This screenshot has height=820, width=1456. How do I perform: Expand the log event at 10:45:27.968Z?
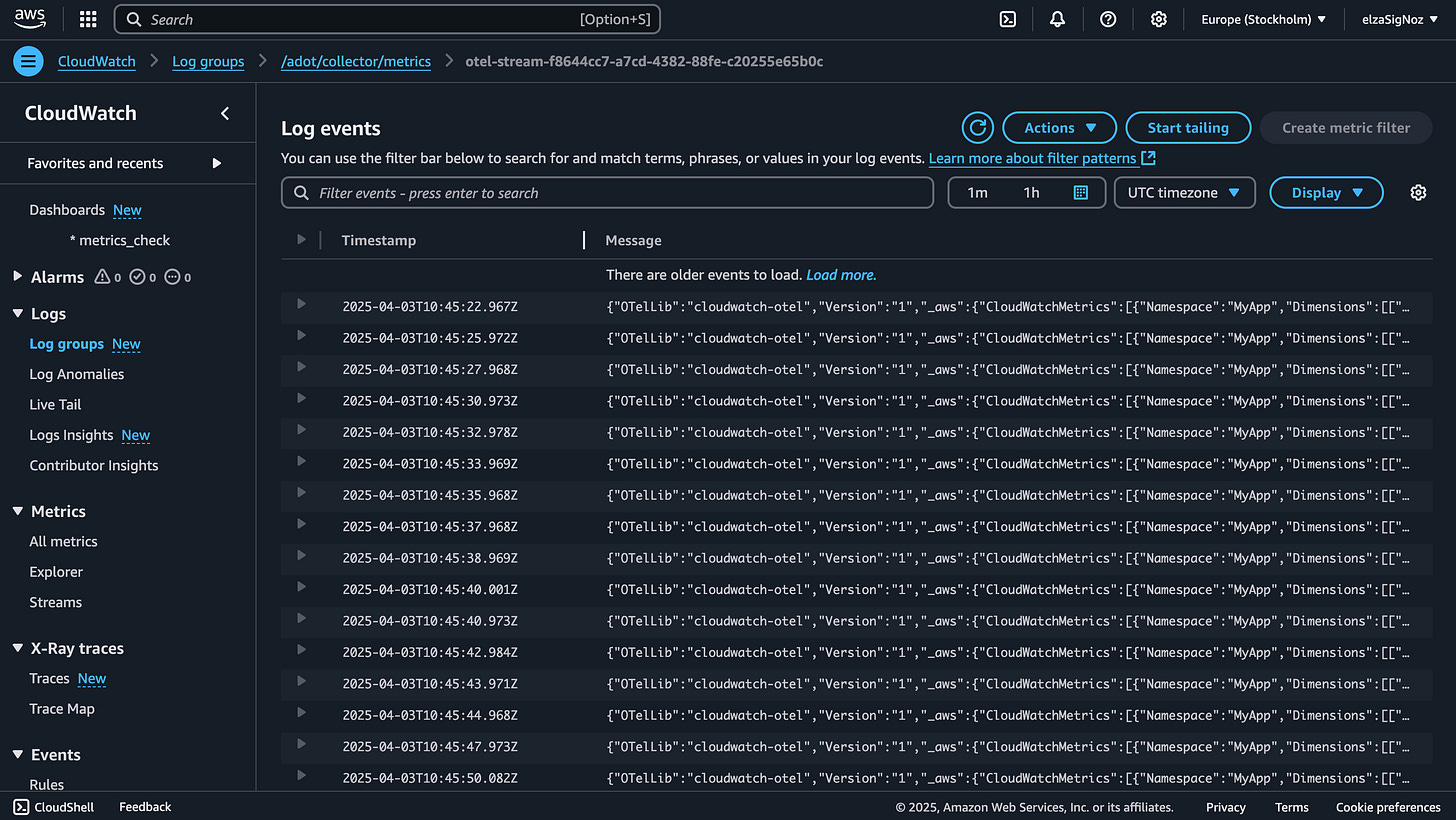[301, 367]
